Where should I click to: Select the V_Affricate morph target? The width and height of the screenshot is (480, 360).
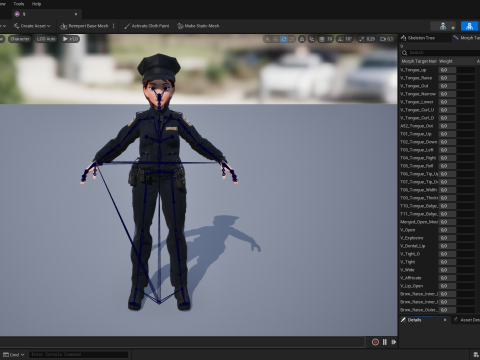[411, 278]
